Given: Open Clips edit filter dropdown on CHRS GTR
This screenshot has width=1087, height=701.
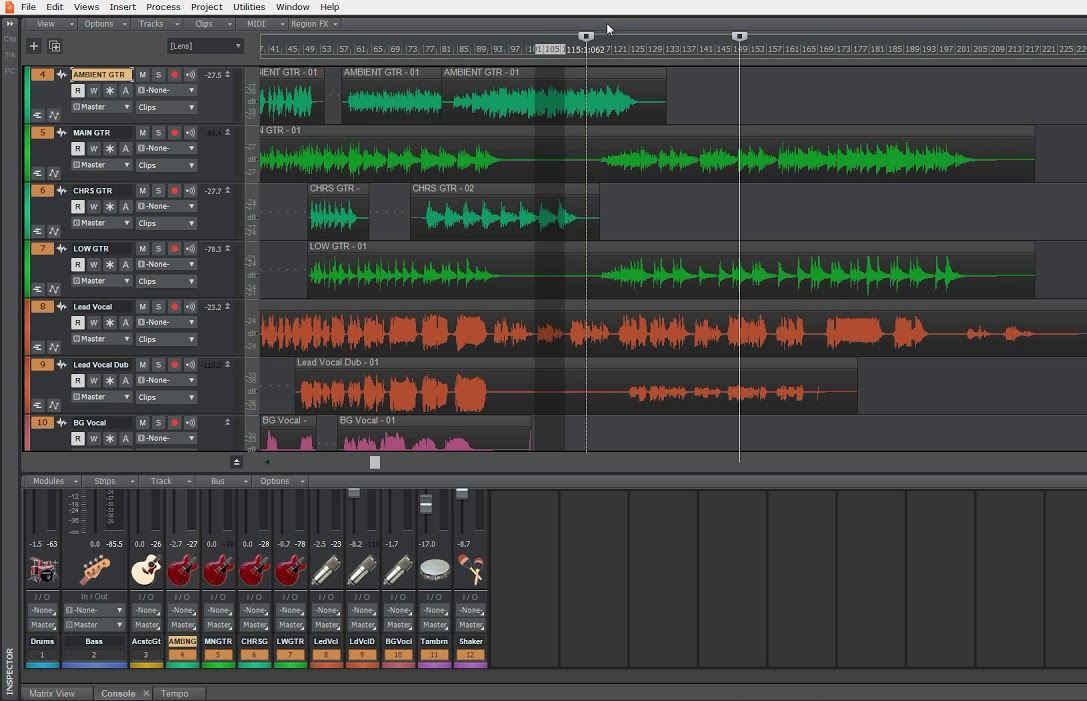Looking at the screenshot, I should 166,223.
